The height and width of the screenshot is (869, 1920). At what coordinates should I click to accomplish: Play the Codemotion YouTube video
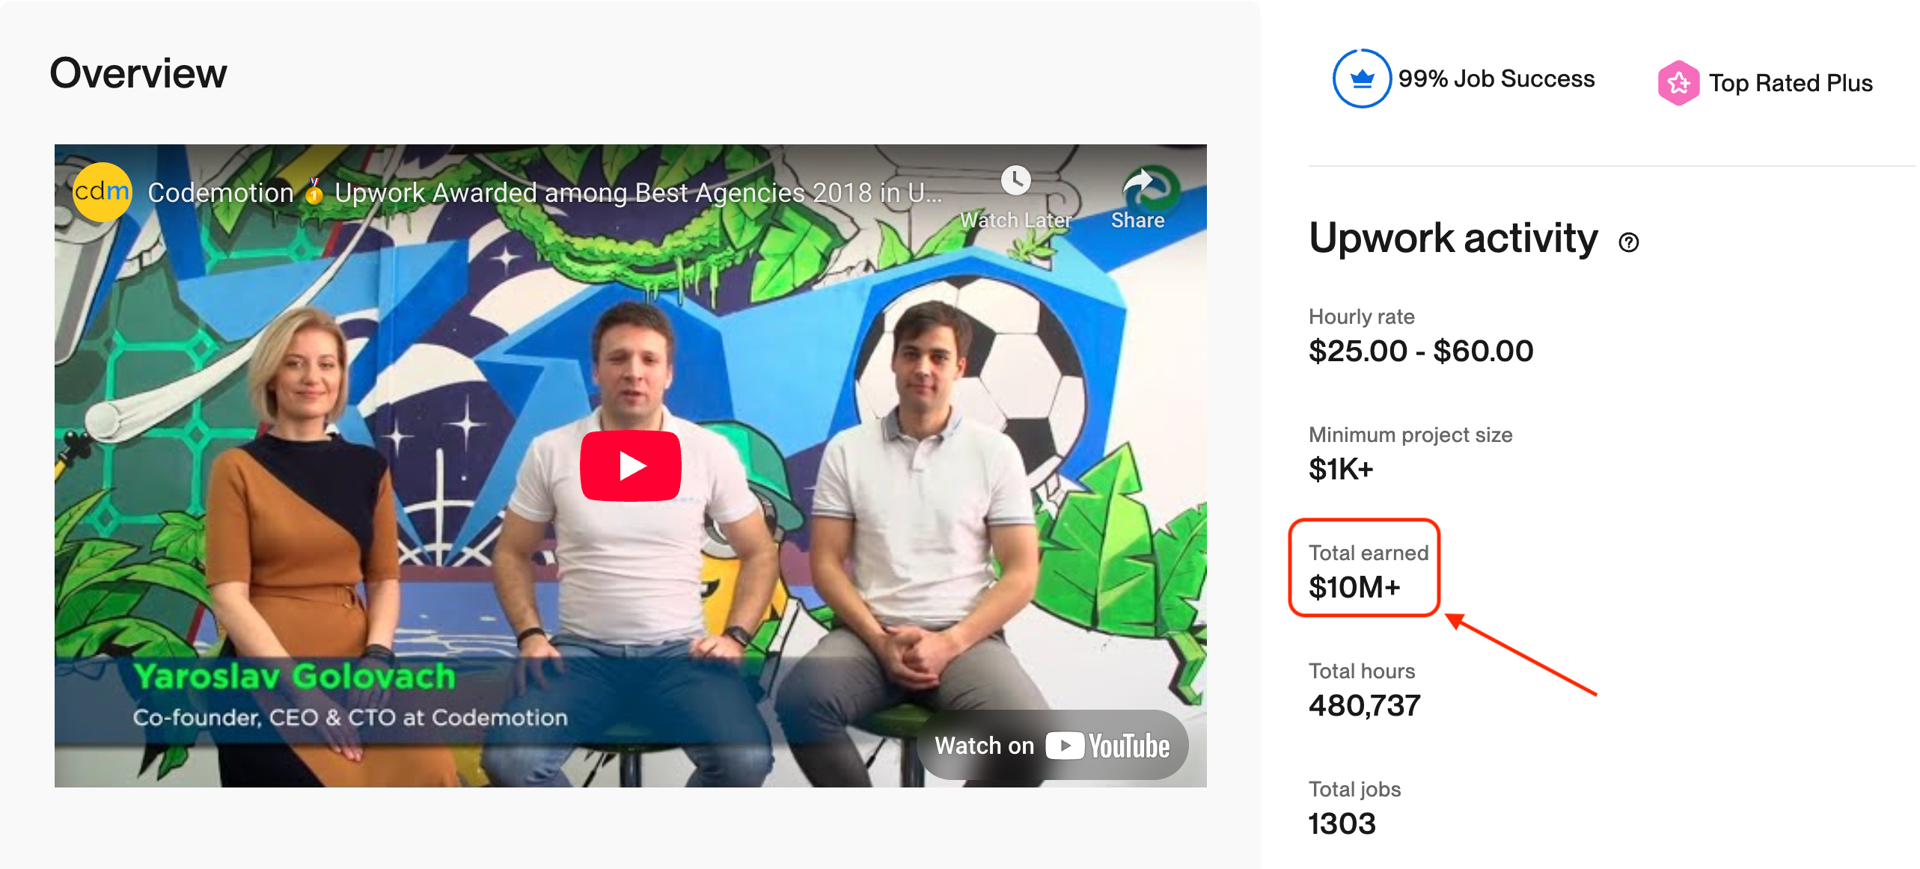click(x=630, y=466)
